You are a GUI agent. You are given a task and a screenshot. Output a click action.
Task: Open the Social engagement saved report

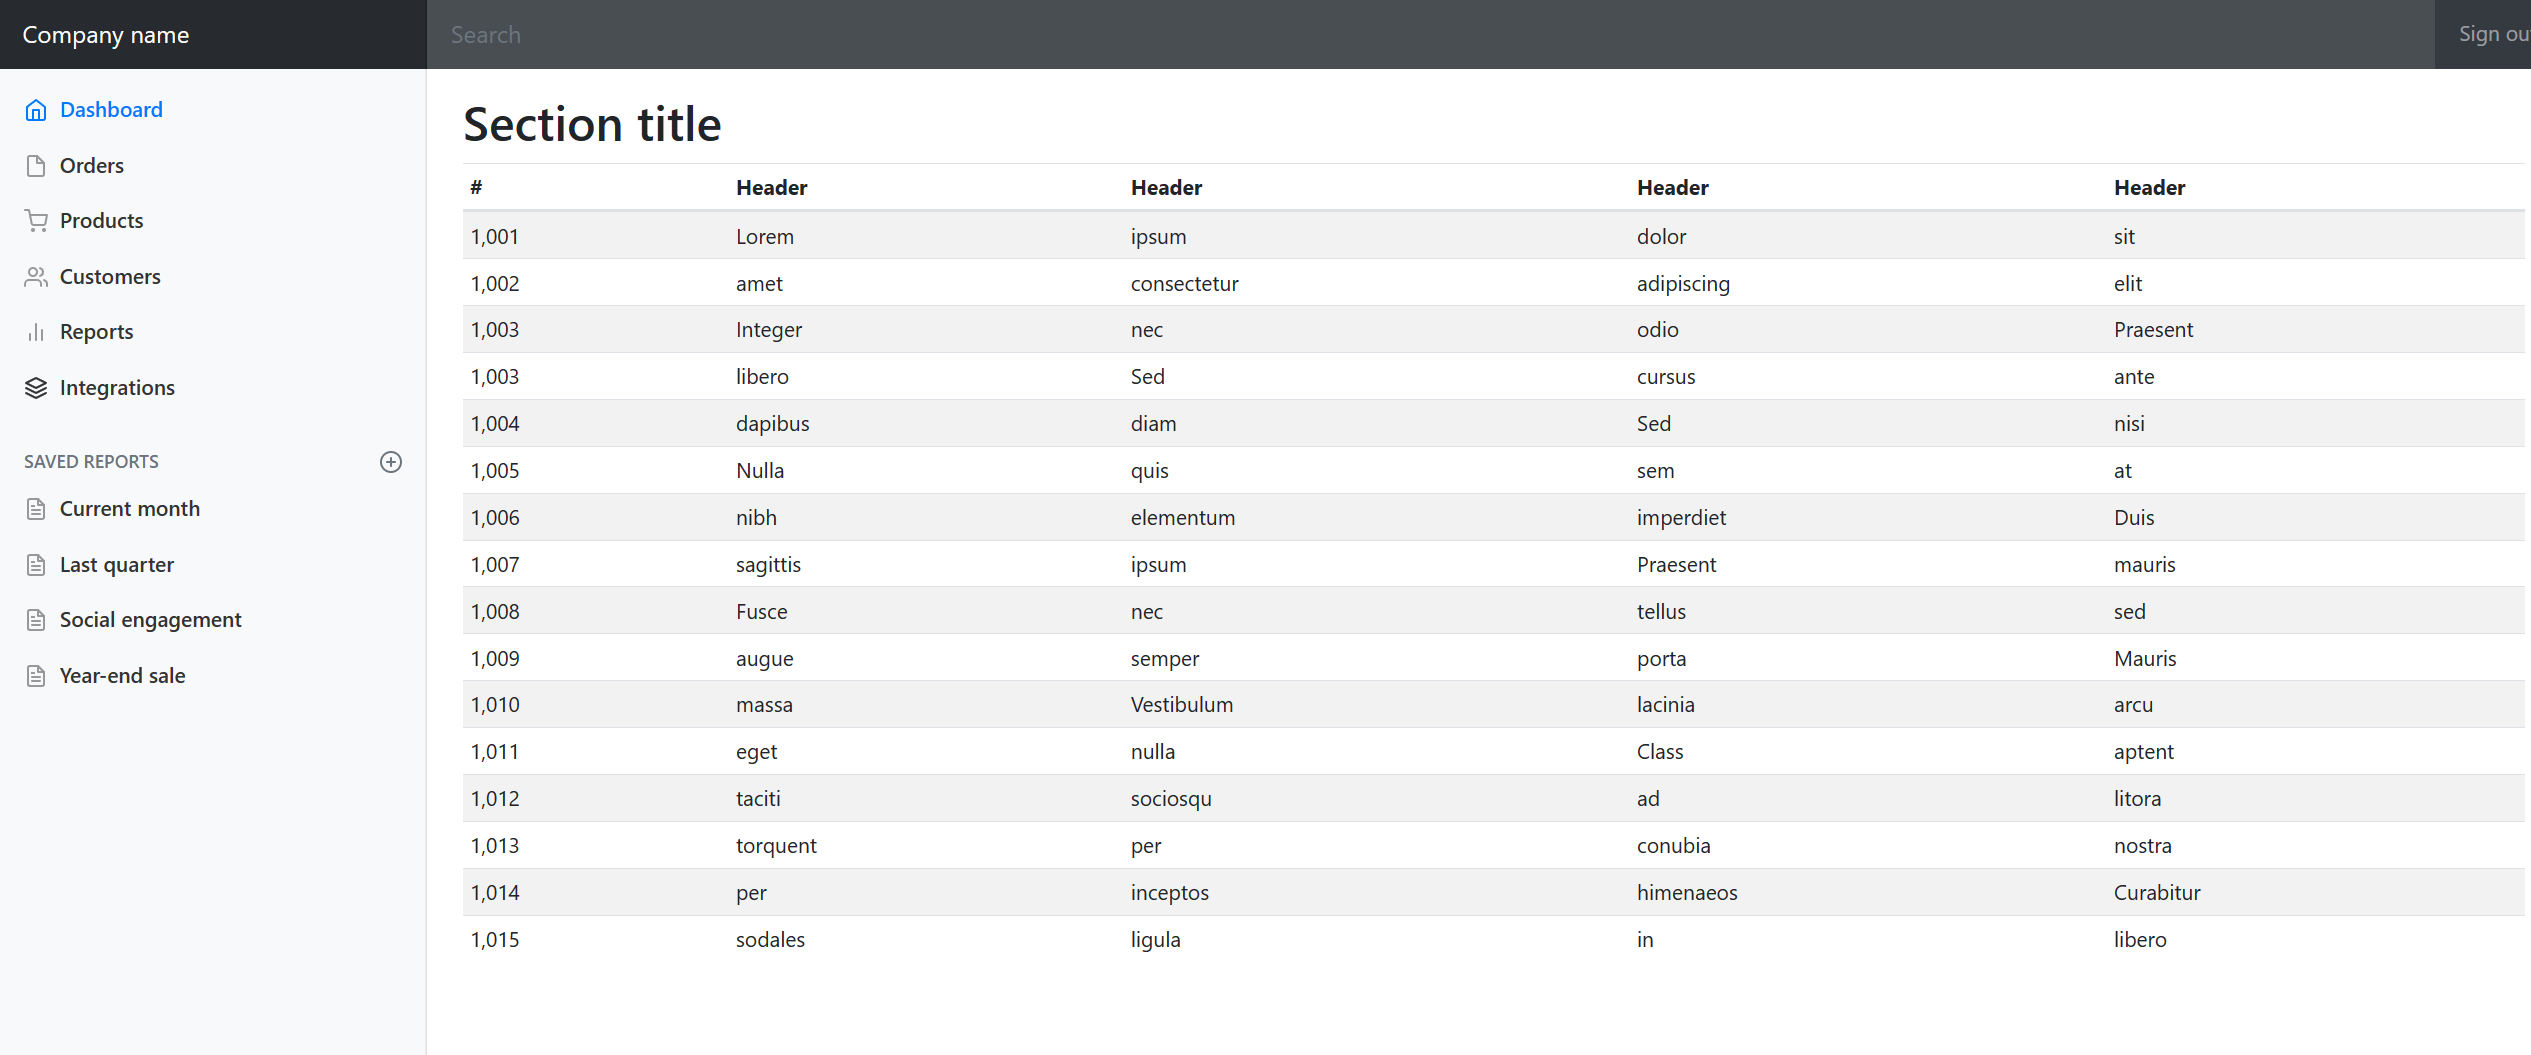(x=150, y=620)
